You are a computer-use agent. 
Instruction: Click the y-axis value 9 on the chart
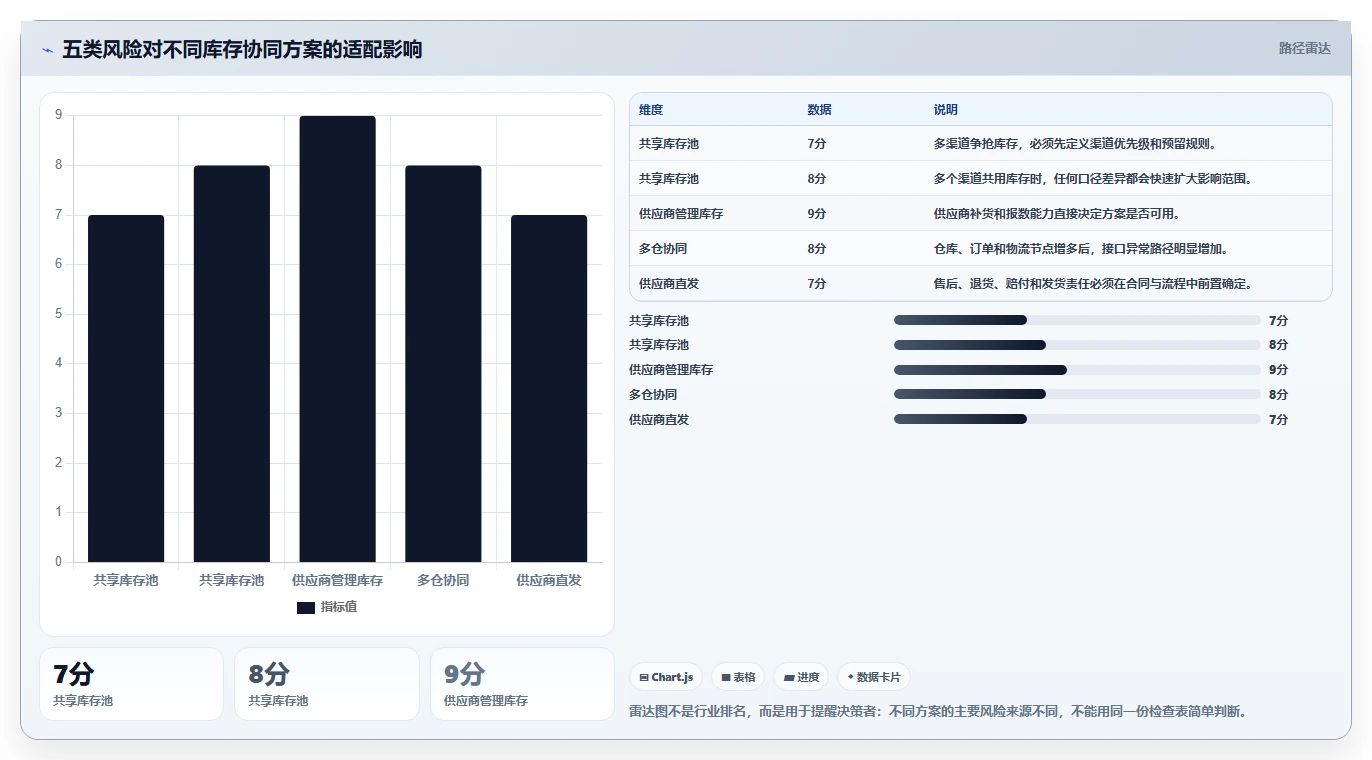point(59,115)
